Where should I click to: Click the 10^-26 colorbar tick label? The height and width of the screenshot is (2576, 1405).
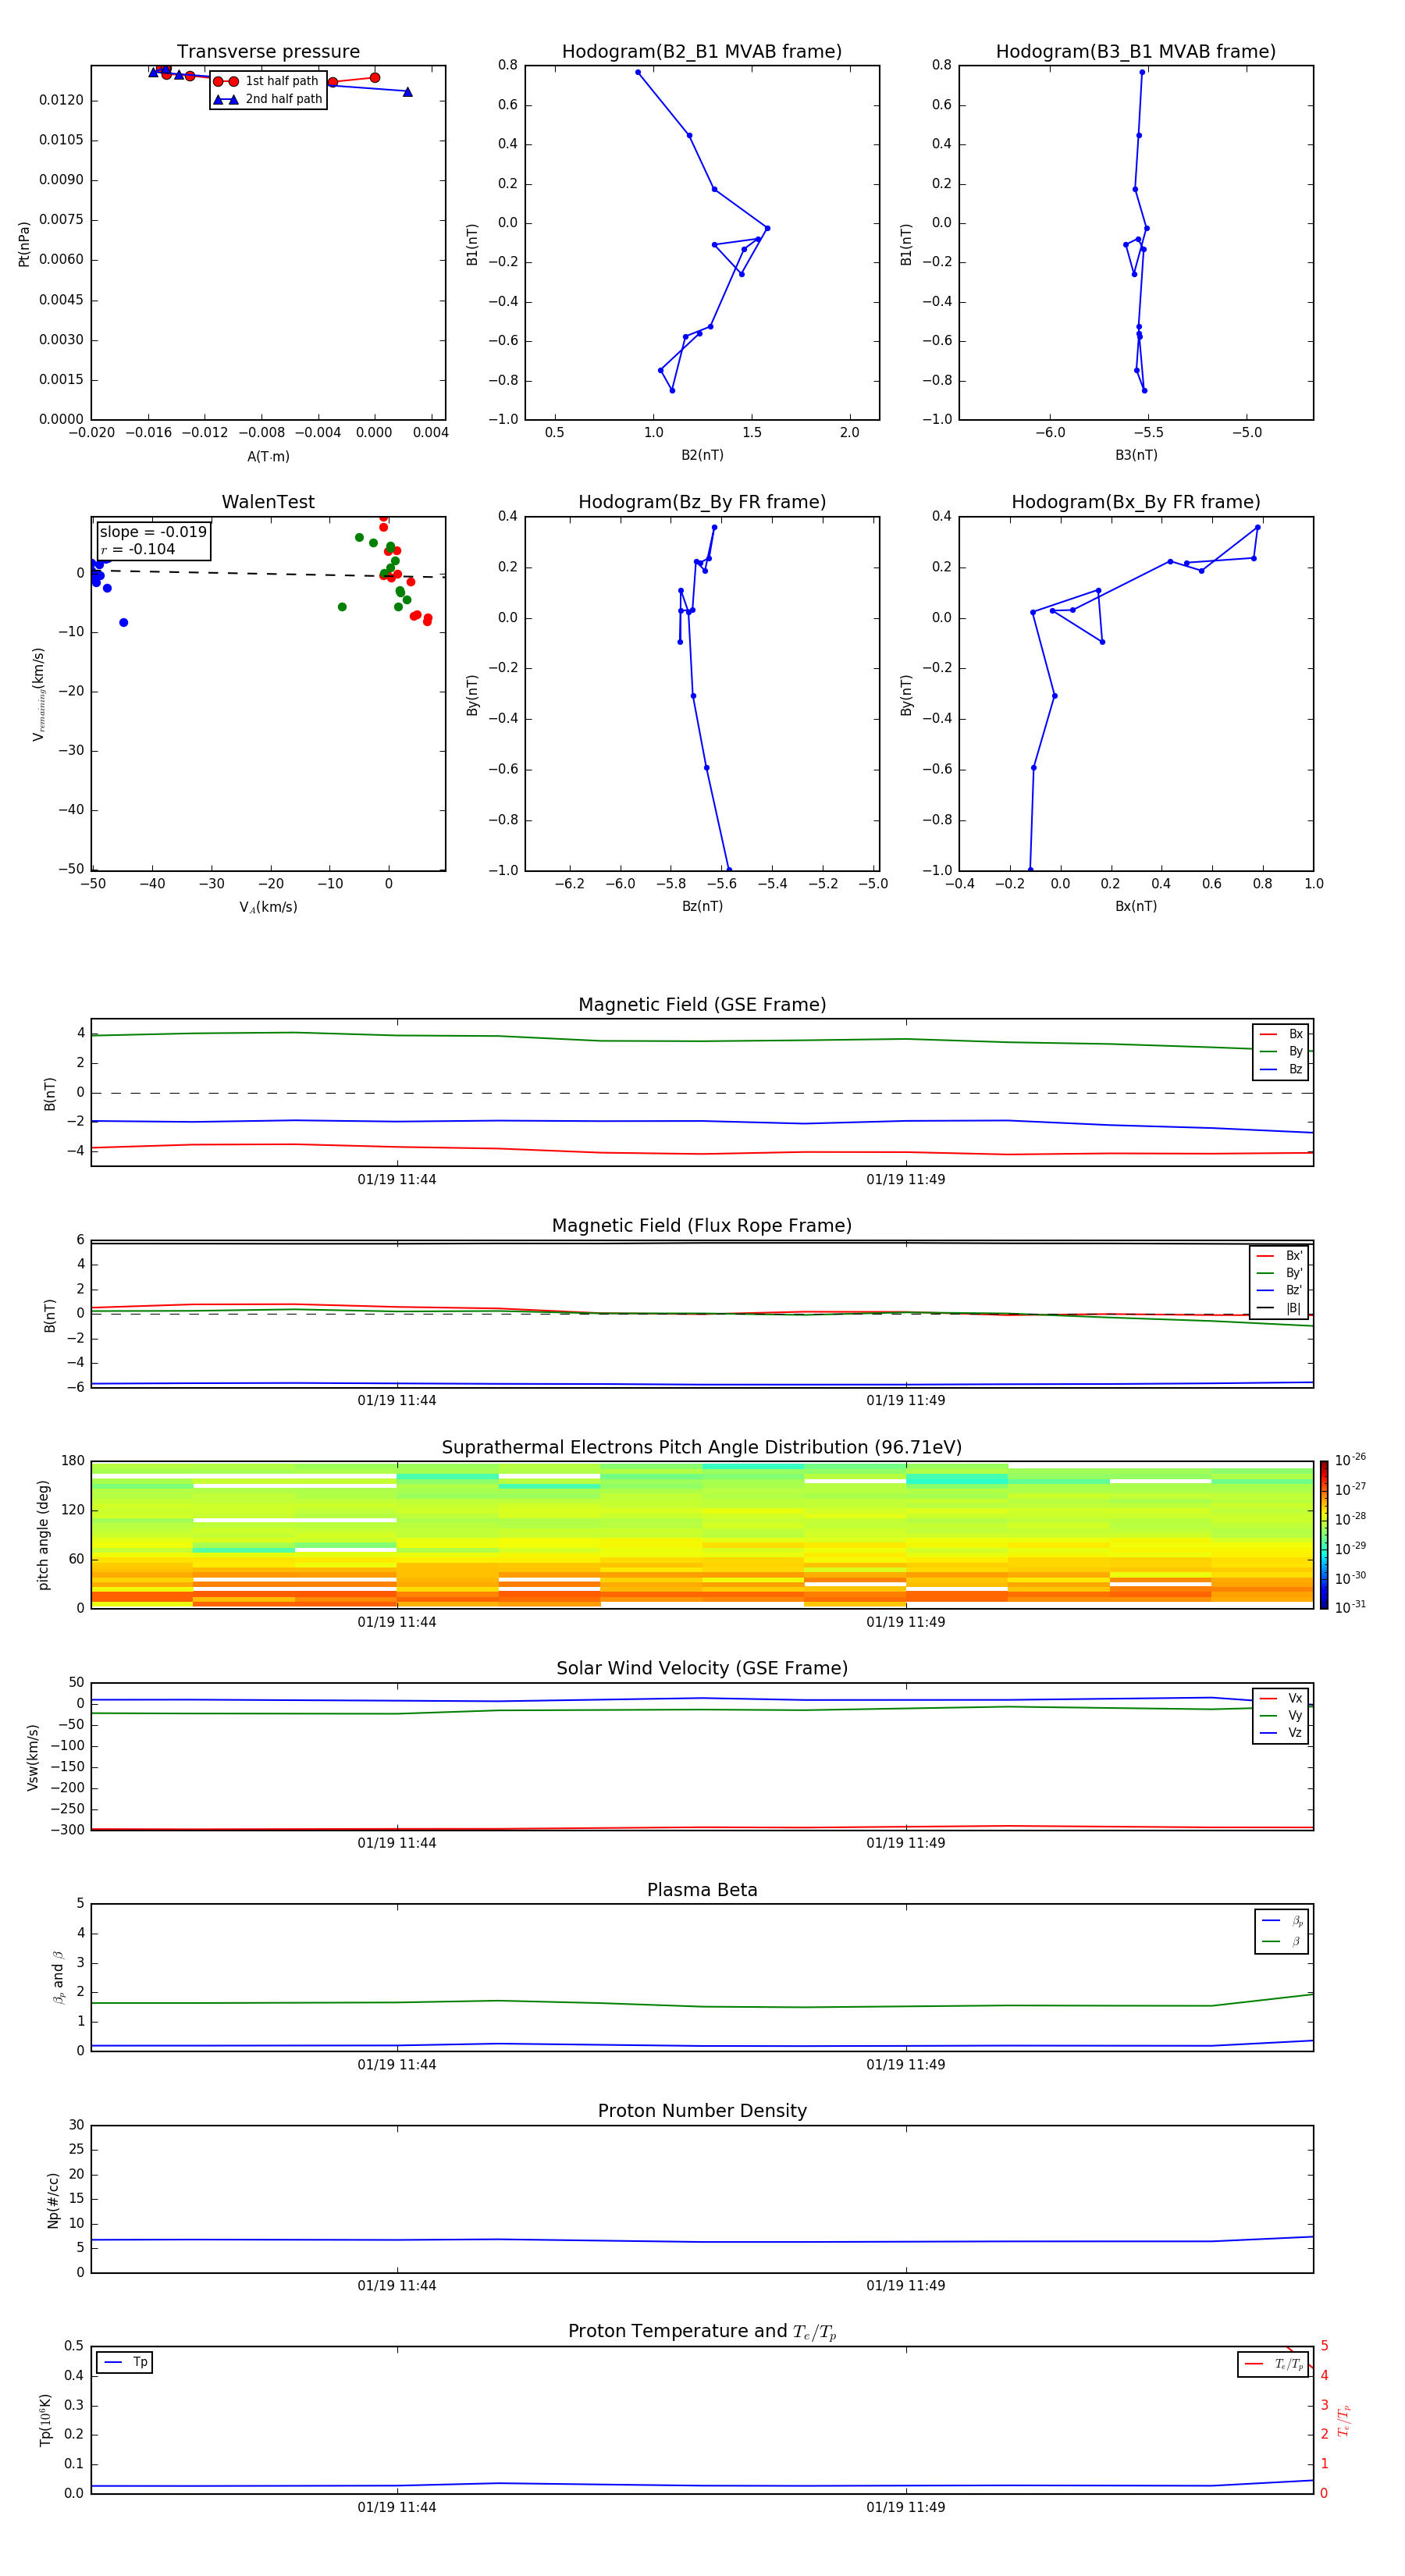tap(1351, 1460)
